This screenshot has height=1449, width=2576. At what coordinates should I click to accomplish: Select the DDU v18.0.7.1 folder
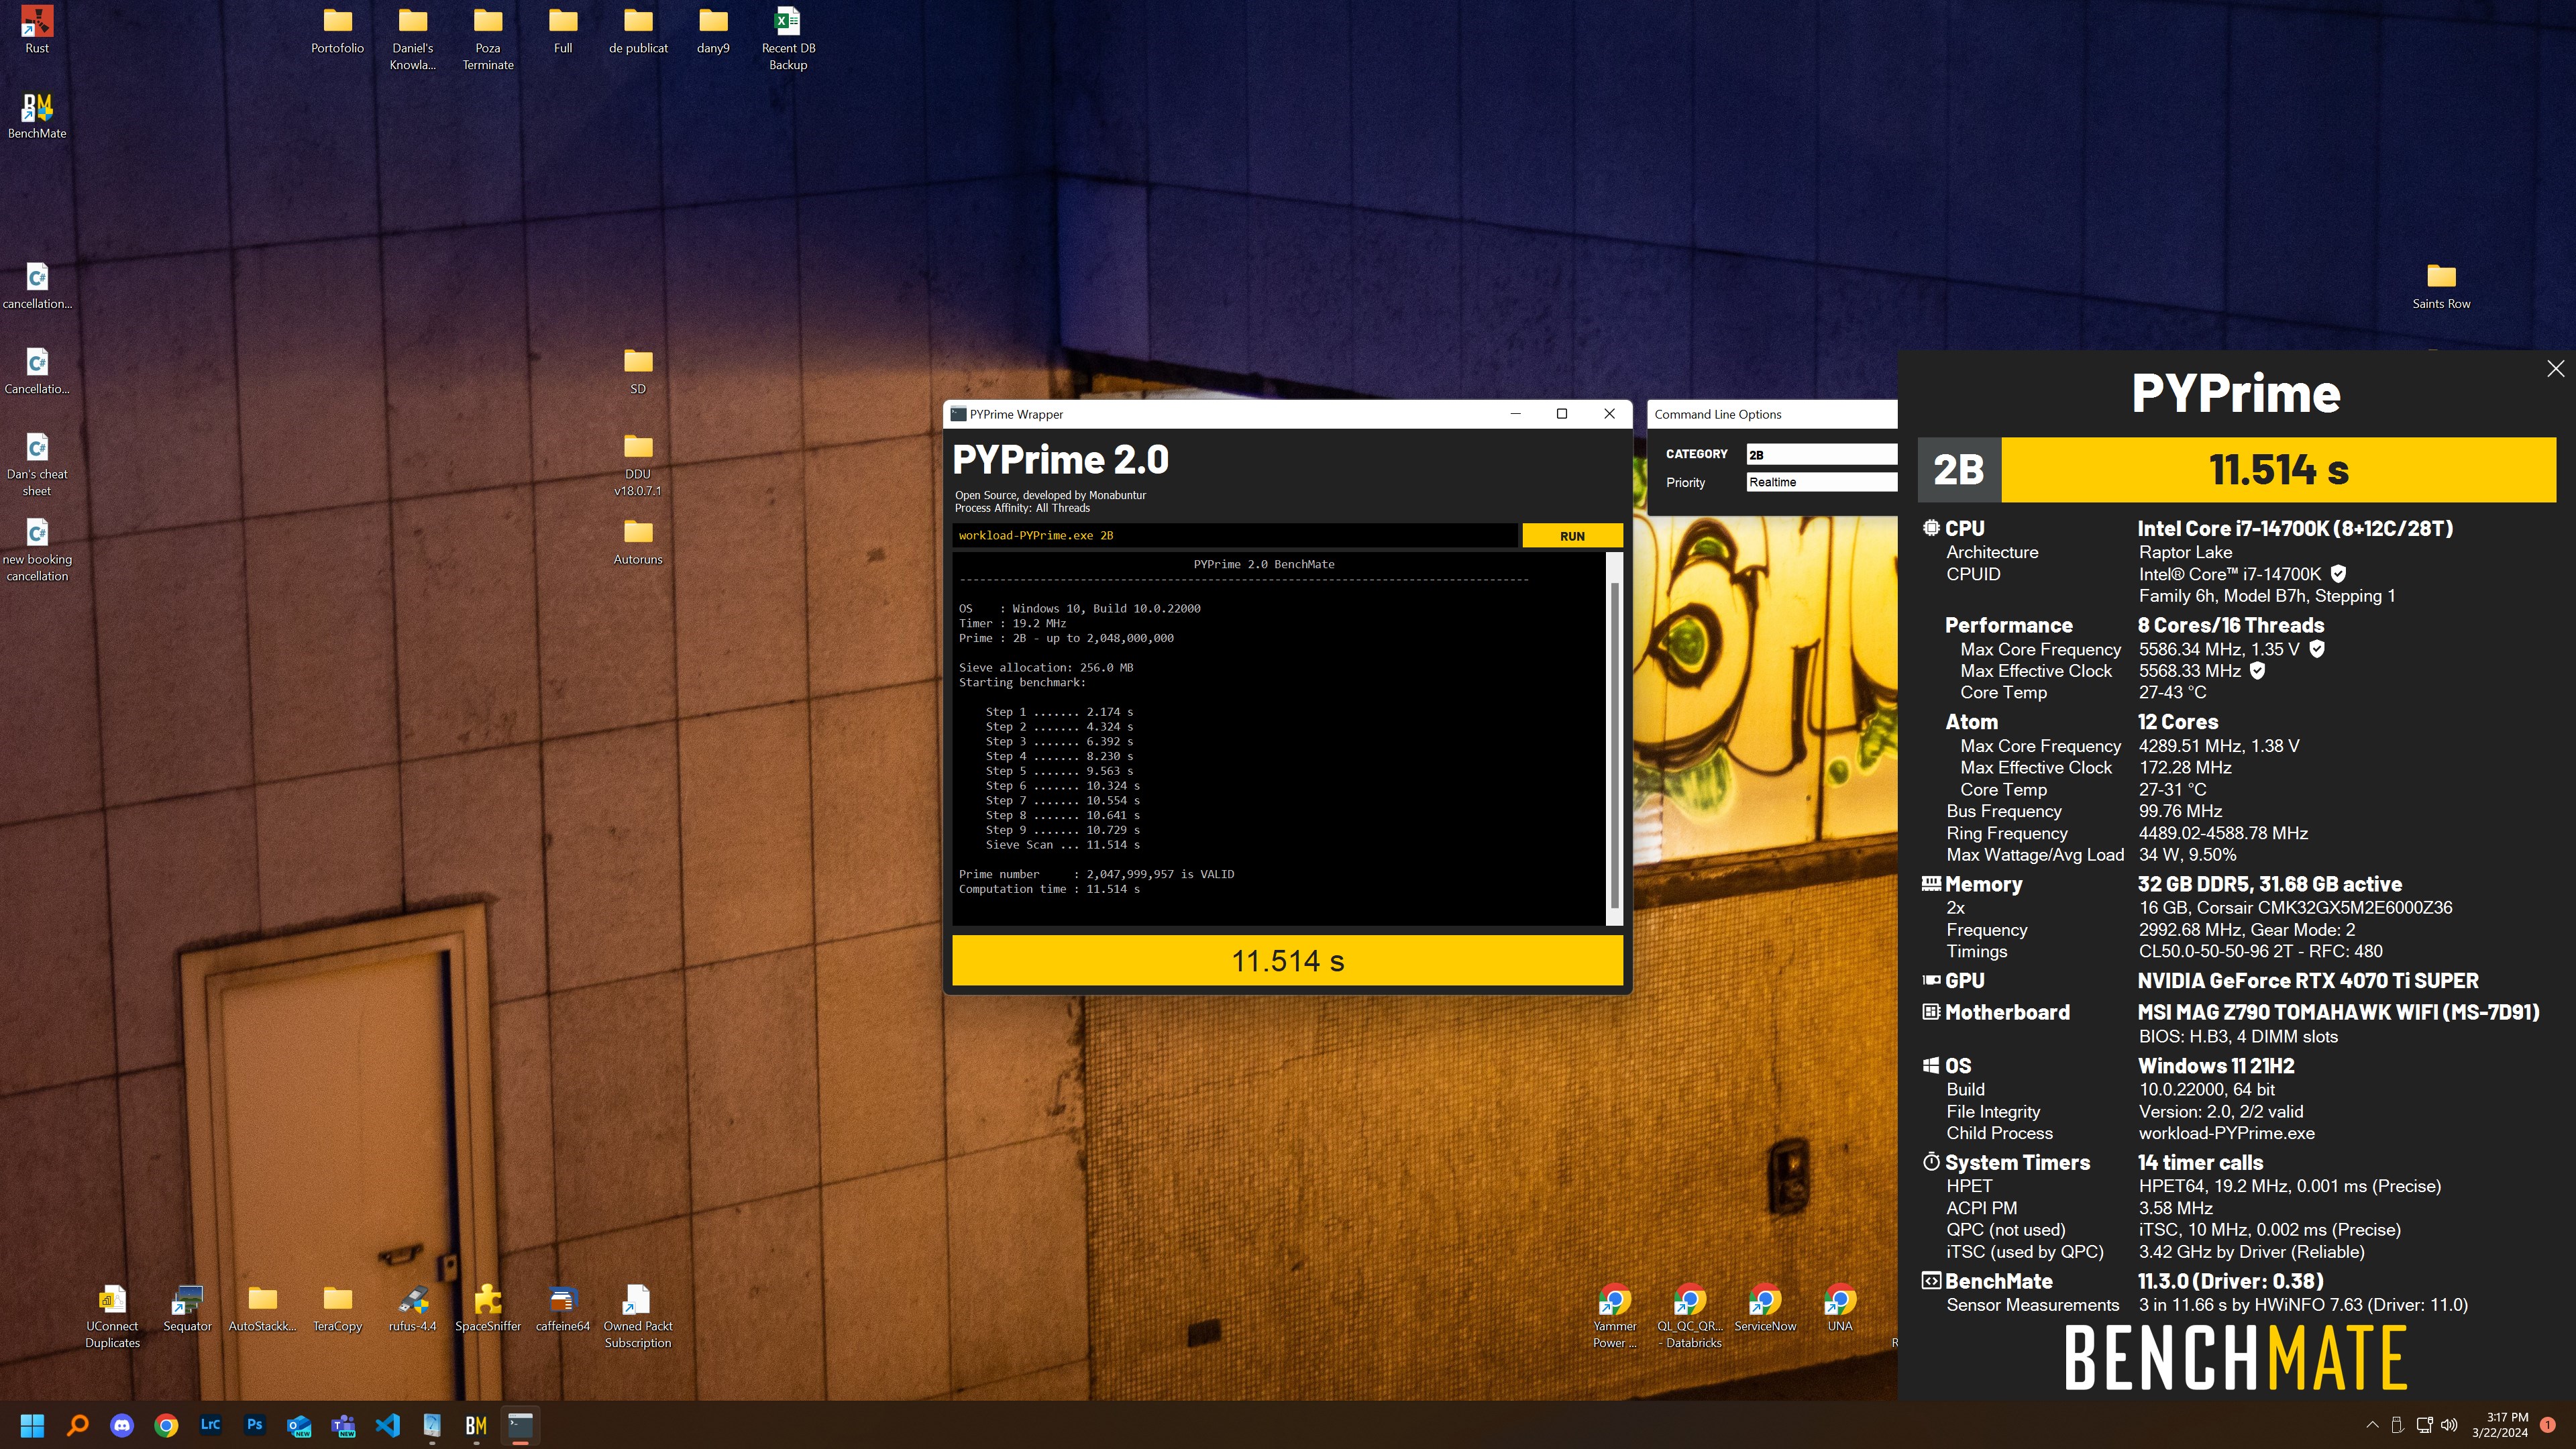coord(638,465)
